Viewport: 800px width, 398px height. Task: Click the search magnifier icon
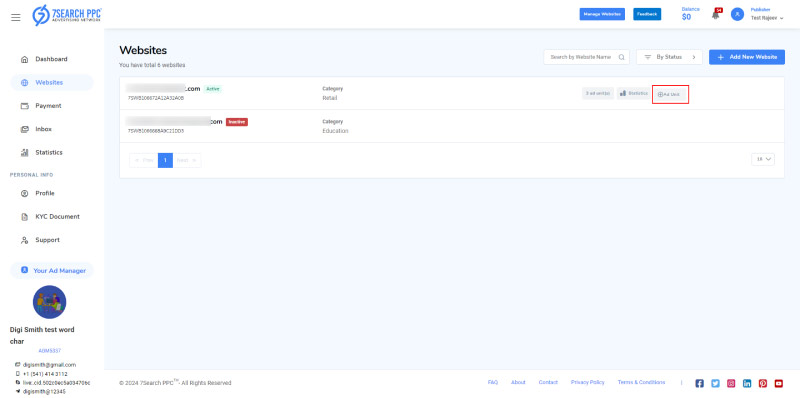621,57
